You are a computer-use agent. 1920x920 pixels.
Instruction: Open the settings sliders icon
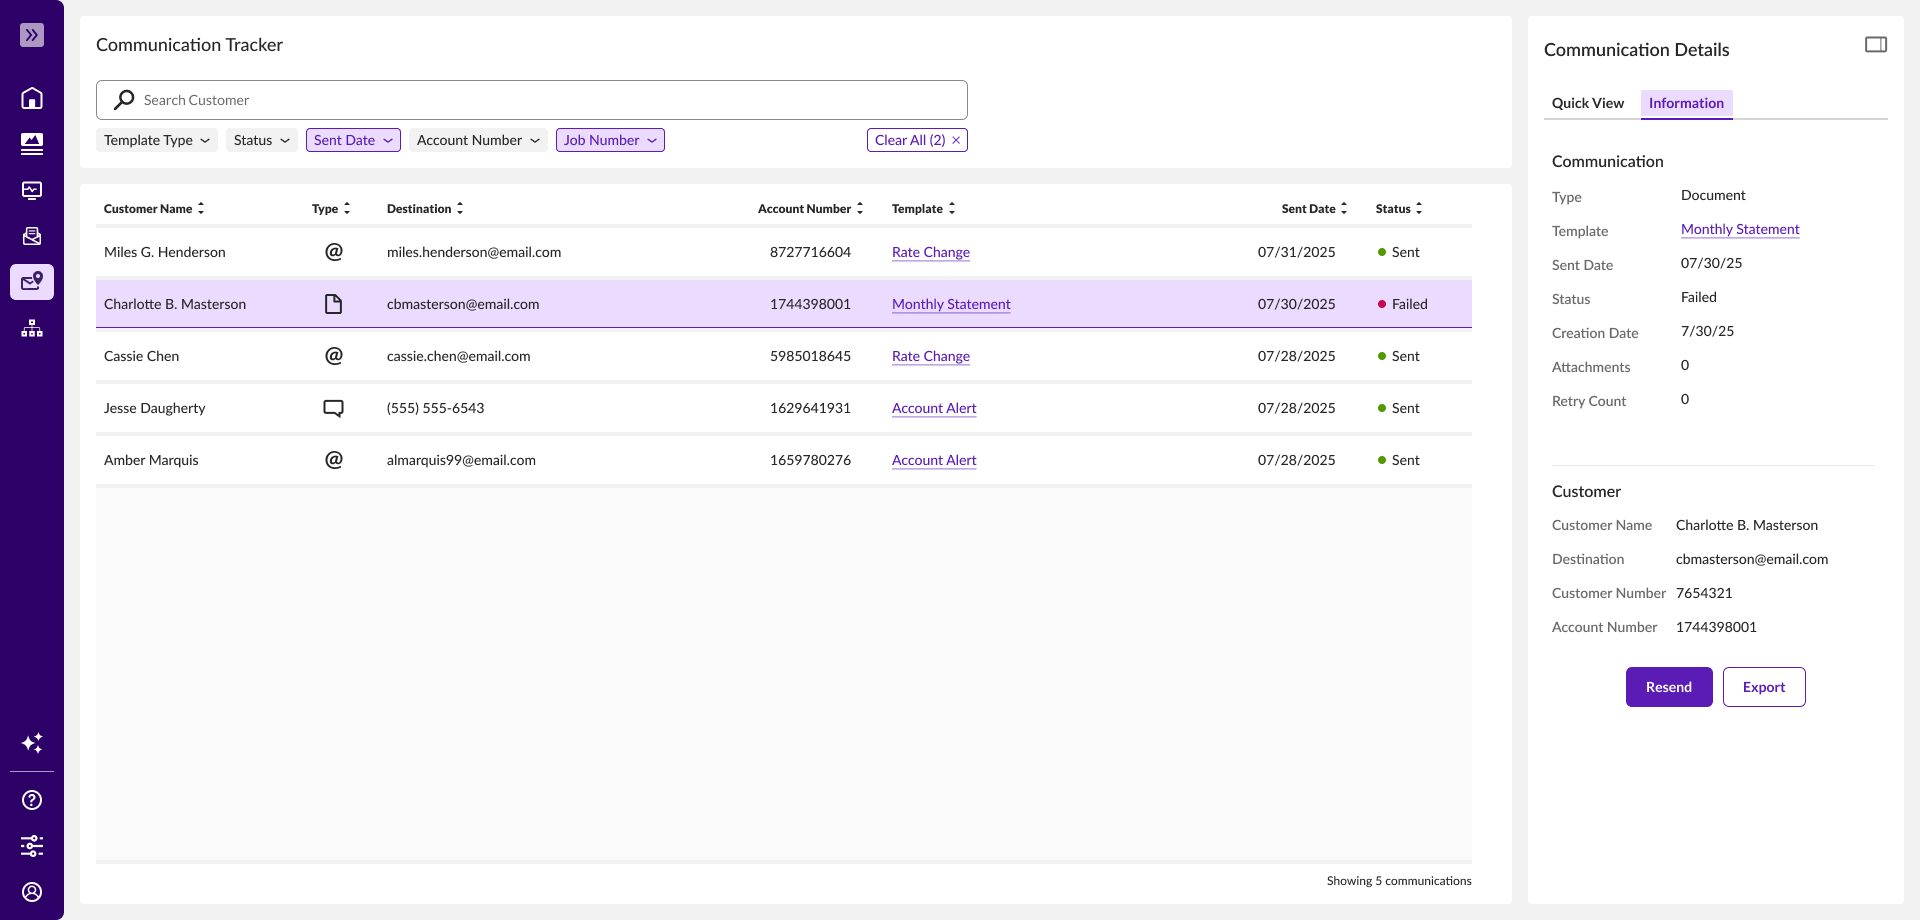tap(32, 846)
